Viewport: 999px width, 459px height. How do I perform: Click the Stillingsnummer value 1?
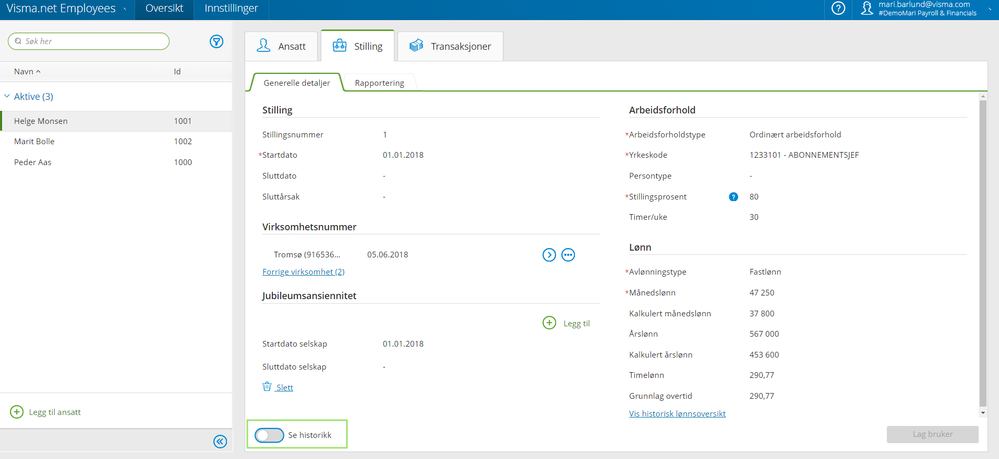point(385,135)
